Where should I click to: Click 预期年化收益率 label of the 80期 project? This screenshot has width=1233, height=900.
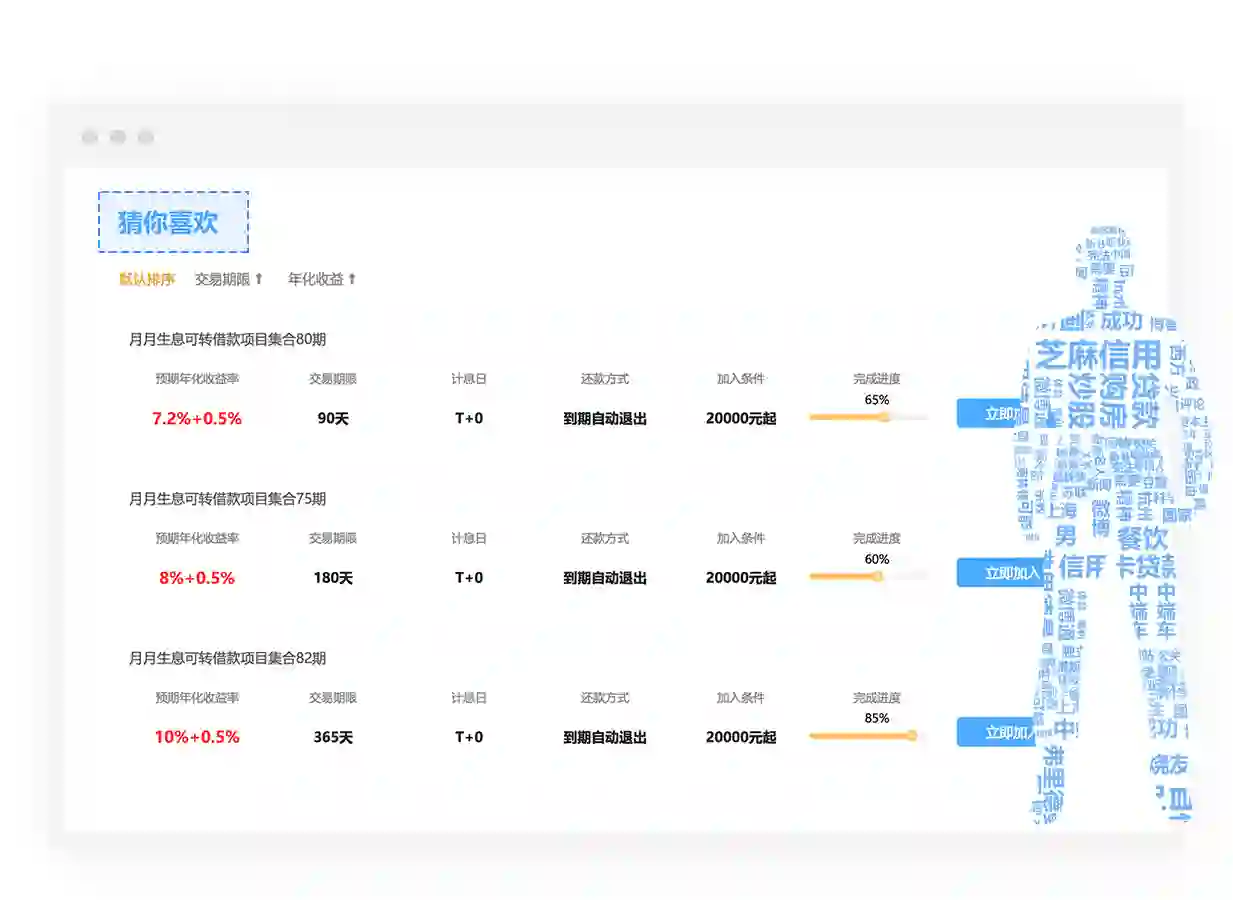(197, 379)
